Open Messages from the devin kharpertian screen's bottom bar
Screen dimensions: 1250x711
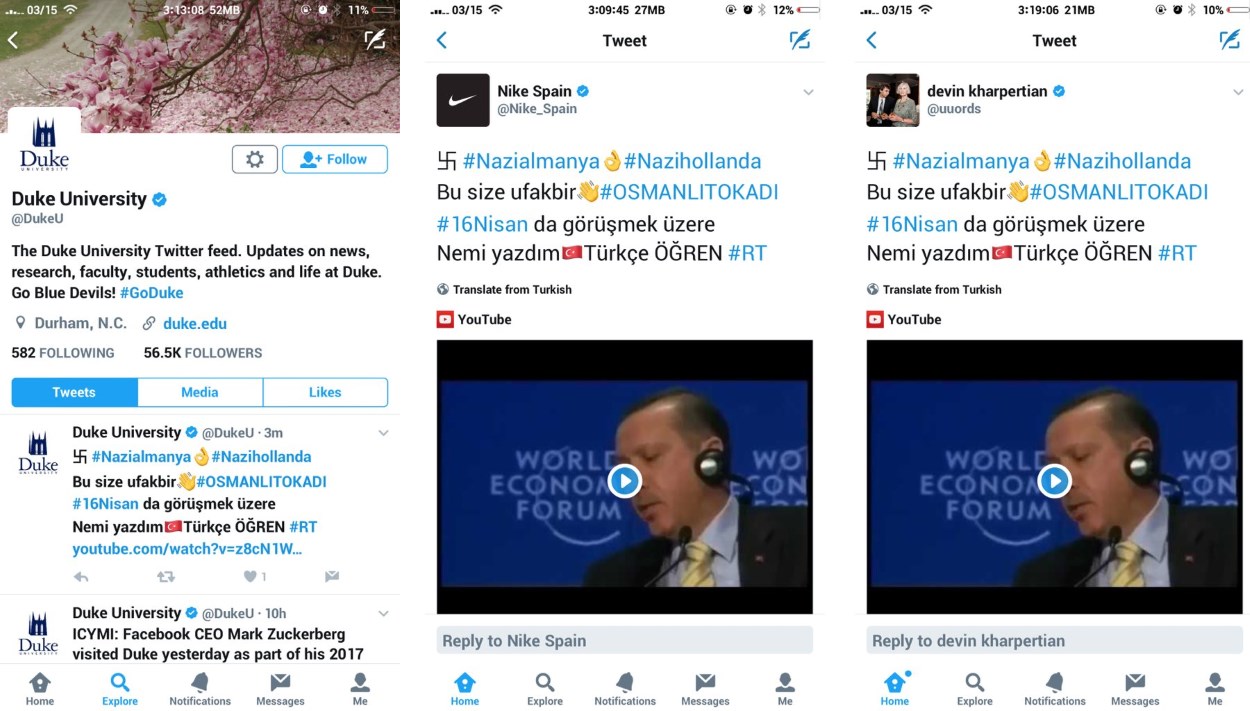(1135, 689)
